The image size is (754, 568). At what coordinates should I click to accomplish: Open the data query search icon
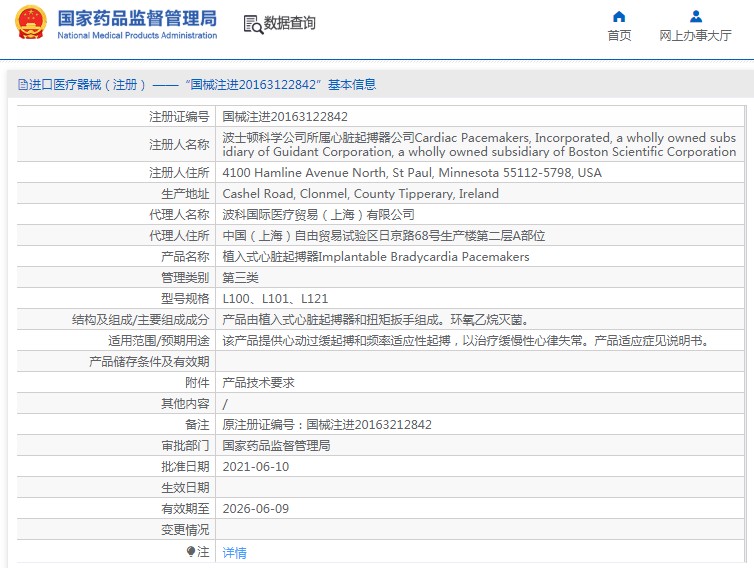(253, 24)
